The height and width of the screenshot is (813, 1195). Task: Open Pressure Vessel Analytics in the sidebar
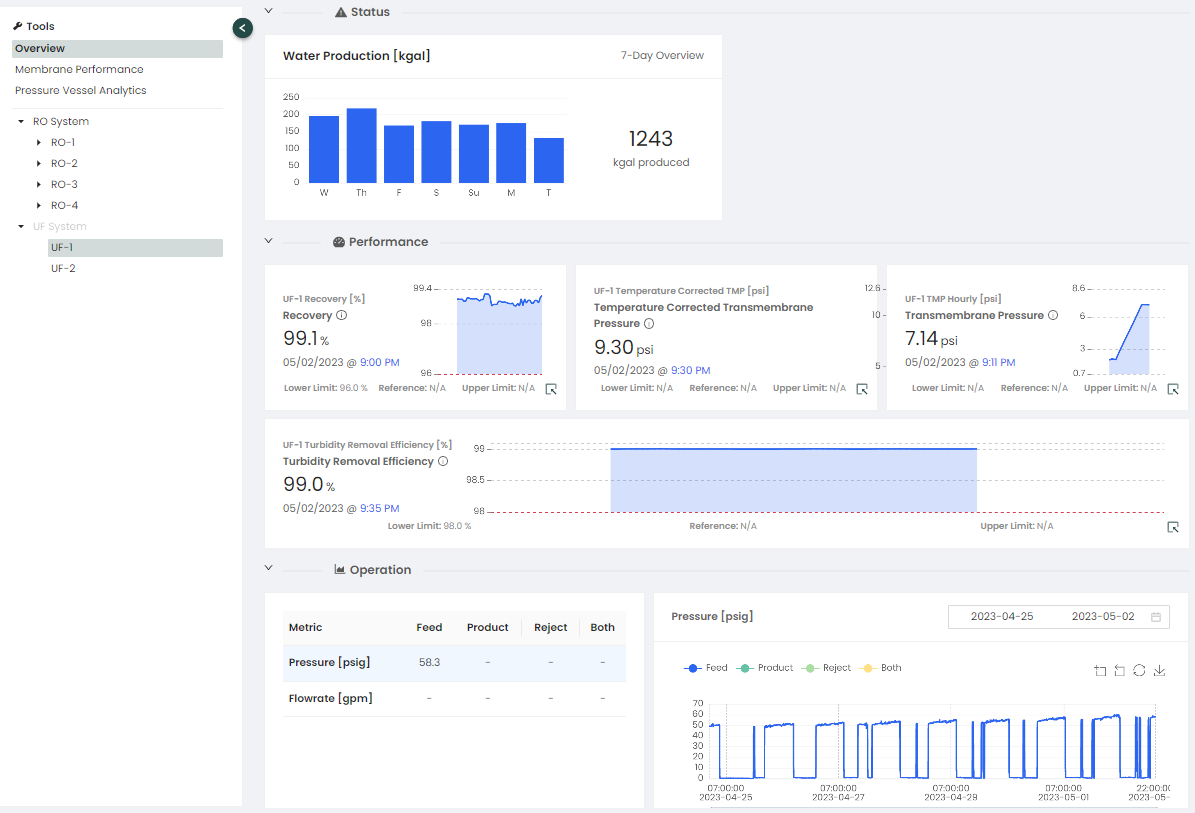(80, 90)
